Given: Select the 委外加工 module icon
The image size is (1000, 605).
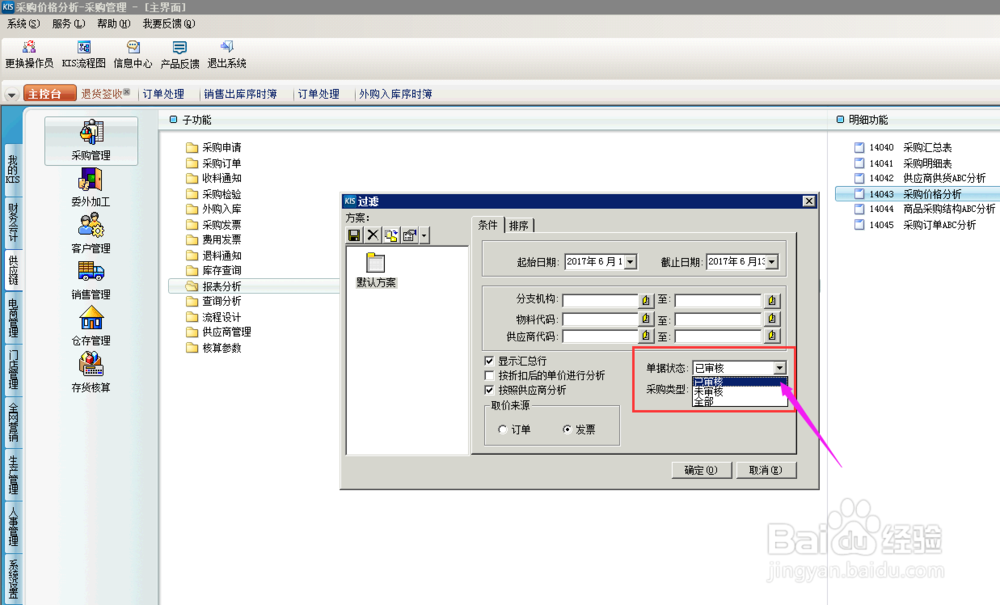Looking at the screenshot, I should pyautogui.click(x=91, y=187).
